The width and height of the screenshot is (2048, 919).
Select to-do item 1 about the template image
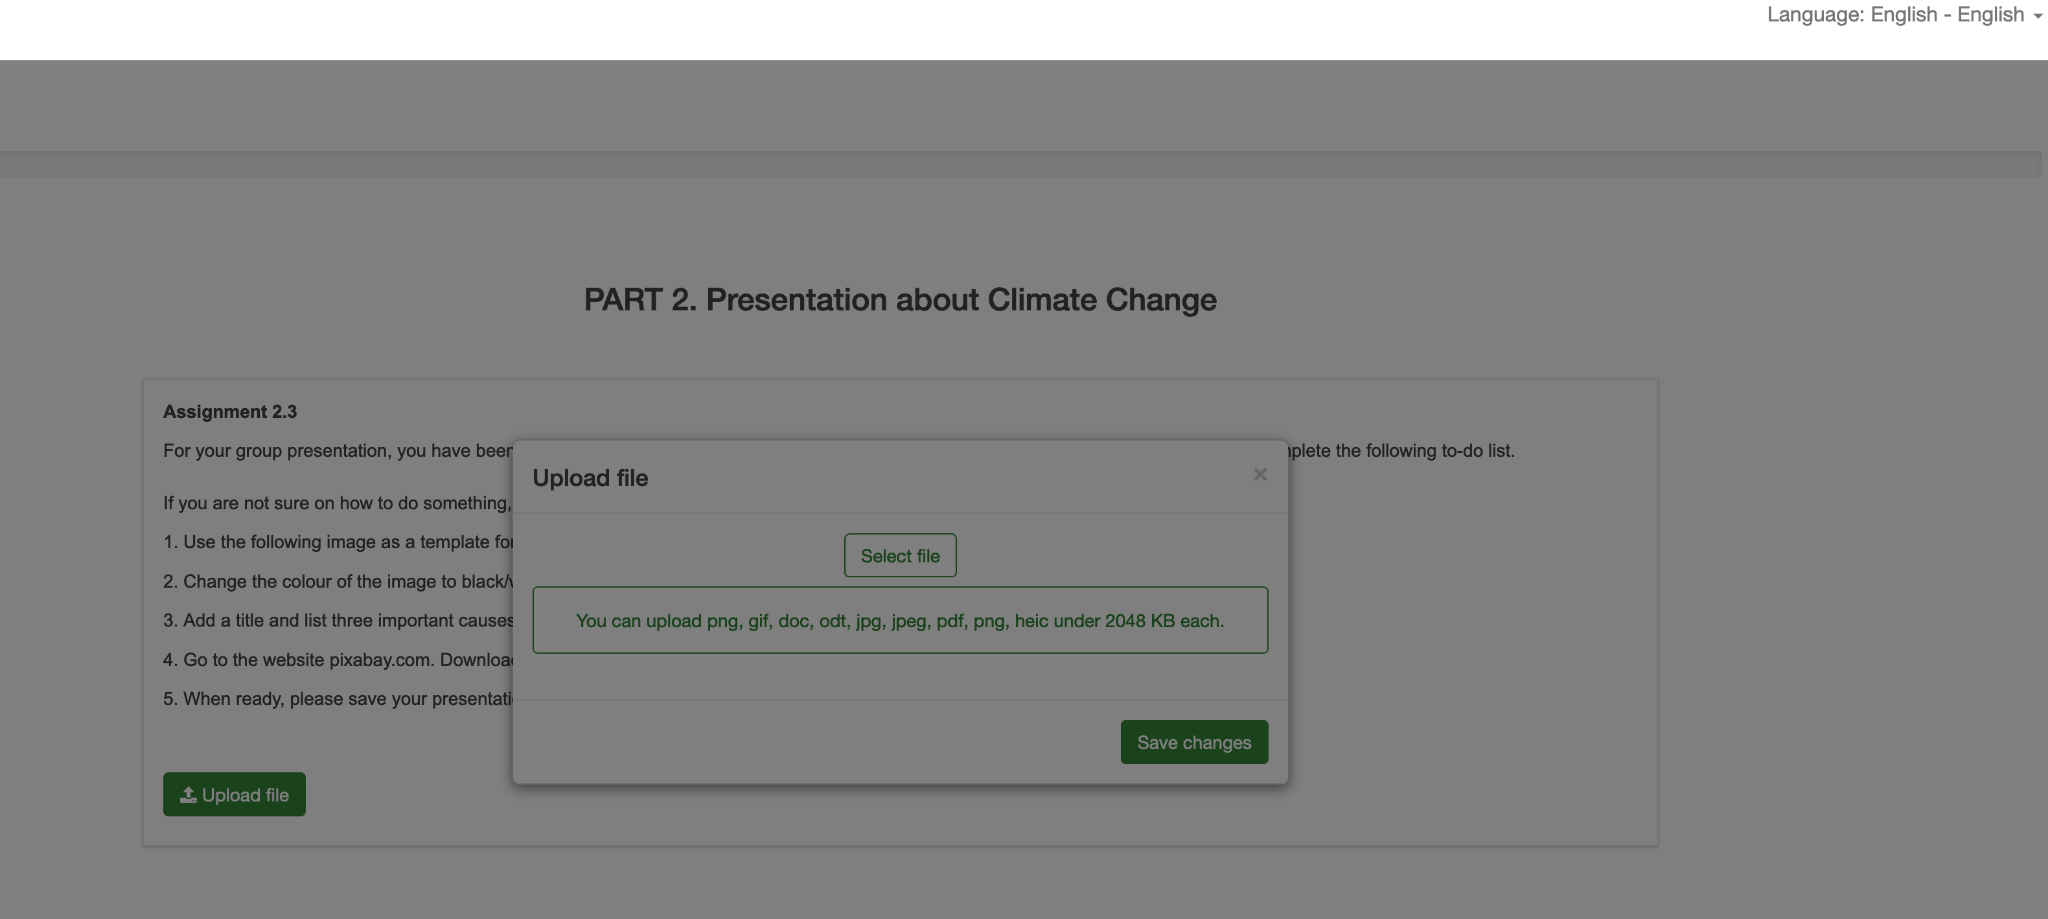pyautogui.click(x=338, y=542)
